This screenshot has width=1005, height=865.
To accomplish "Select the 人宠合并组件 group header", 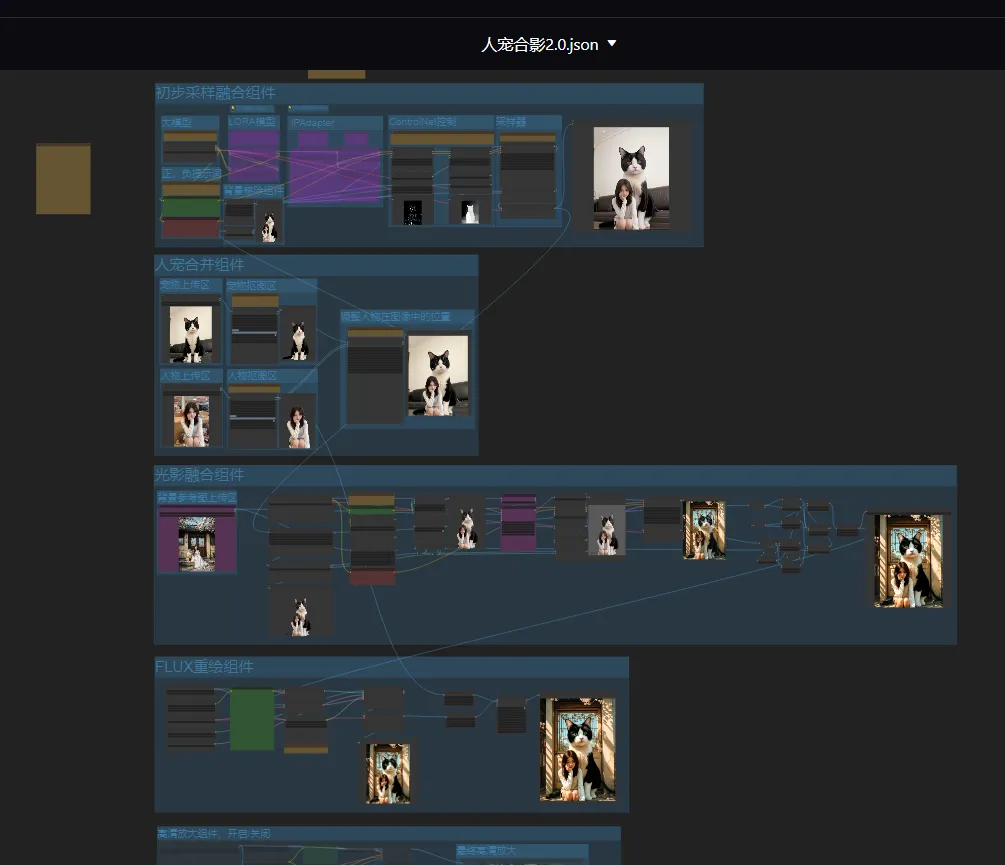I will pos(200,265).
